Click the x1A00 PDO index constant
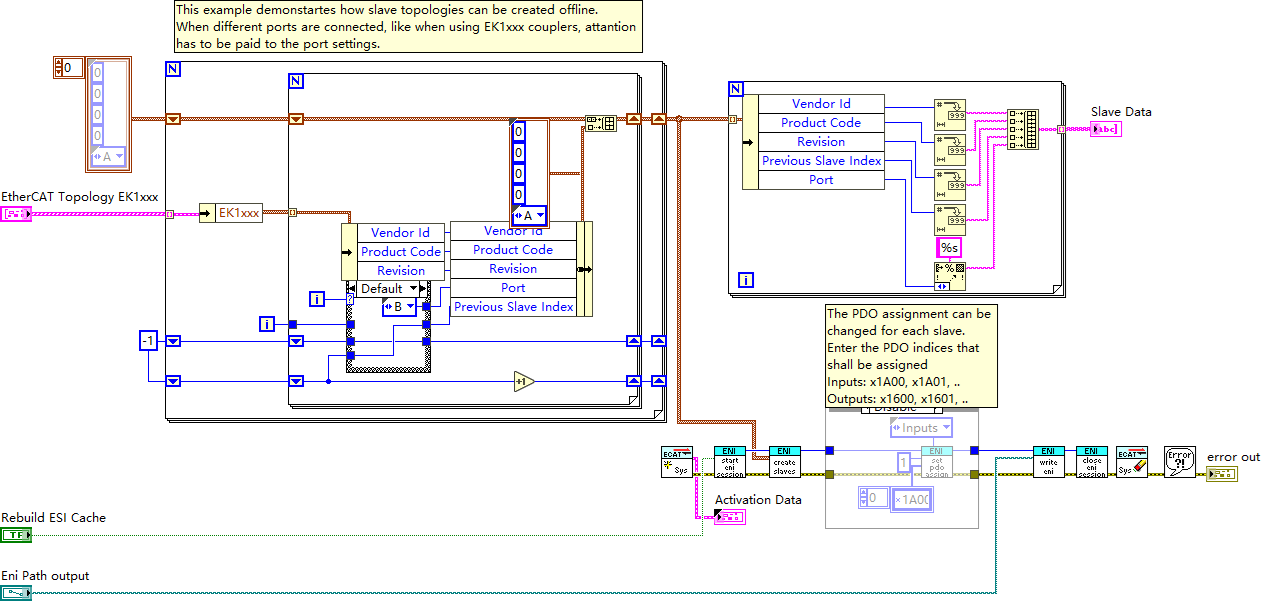 (x=912, y=499)
